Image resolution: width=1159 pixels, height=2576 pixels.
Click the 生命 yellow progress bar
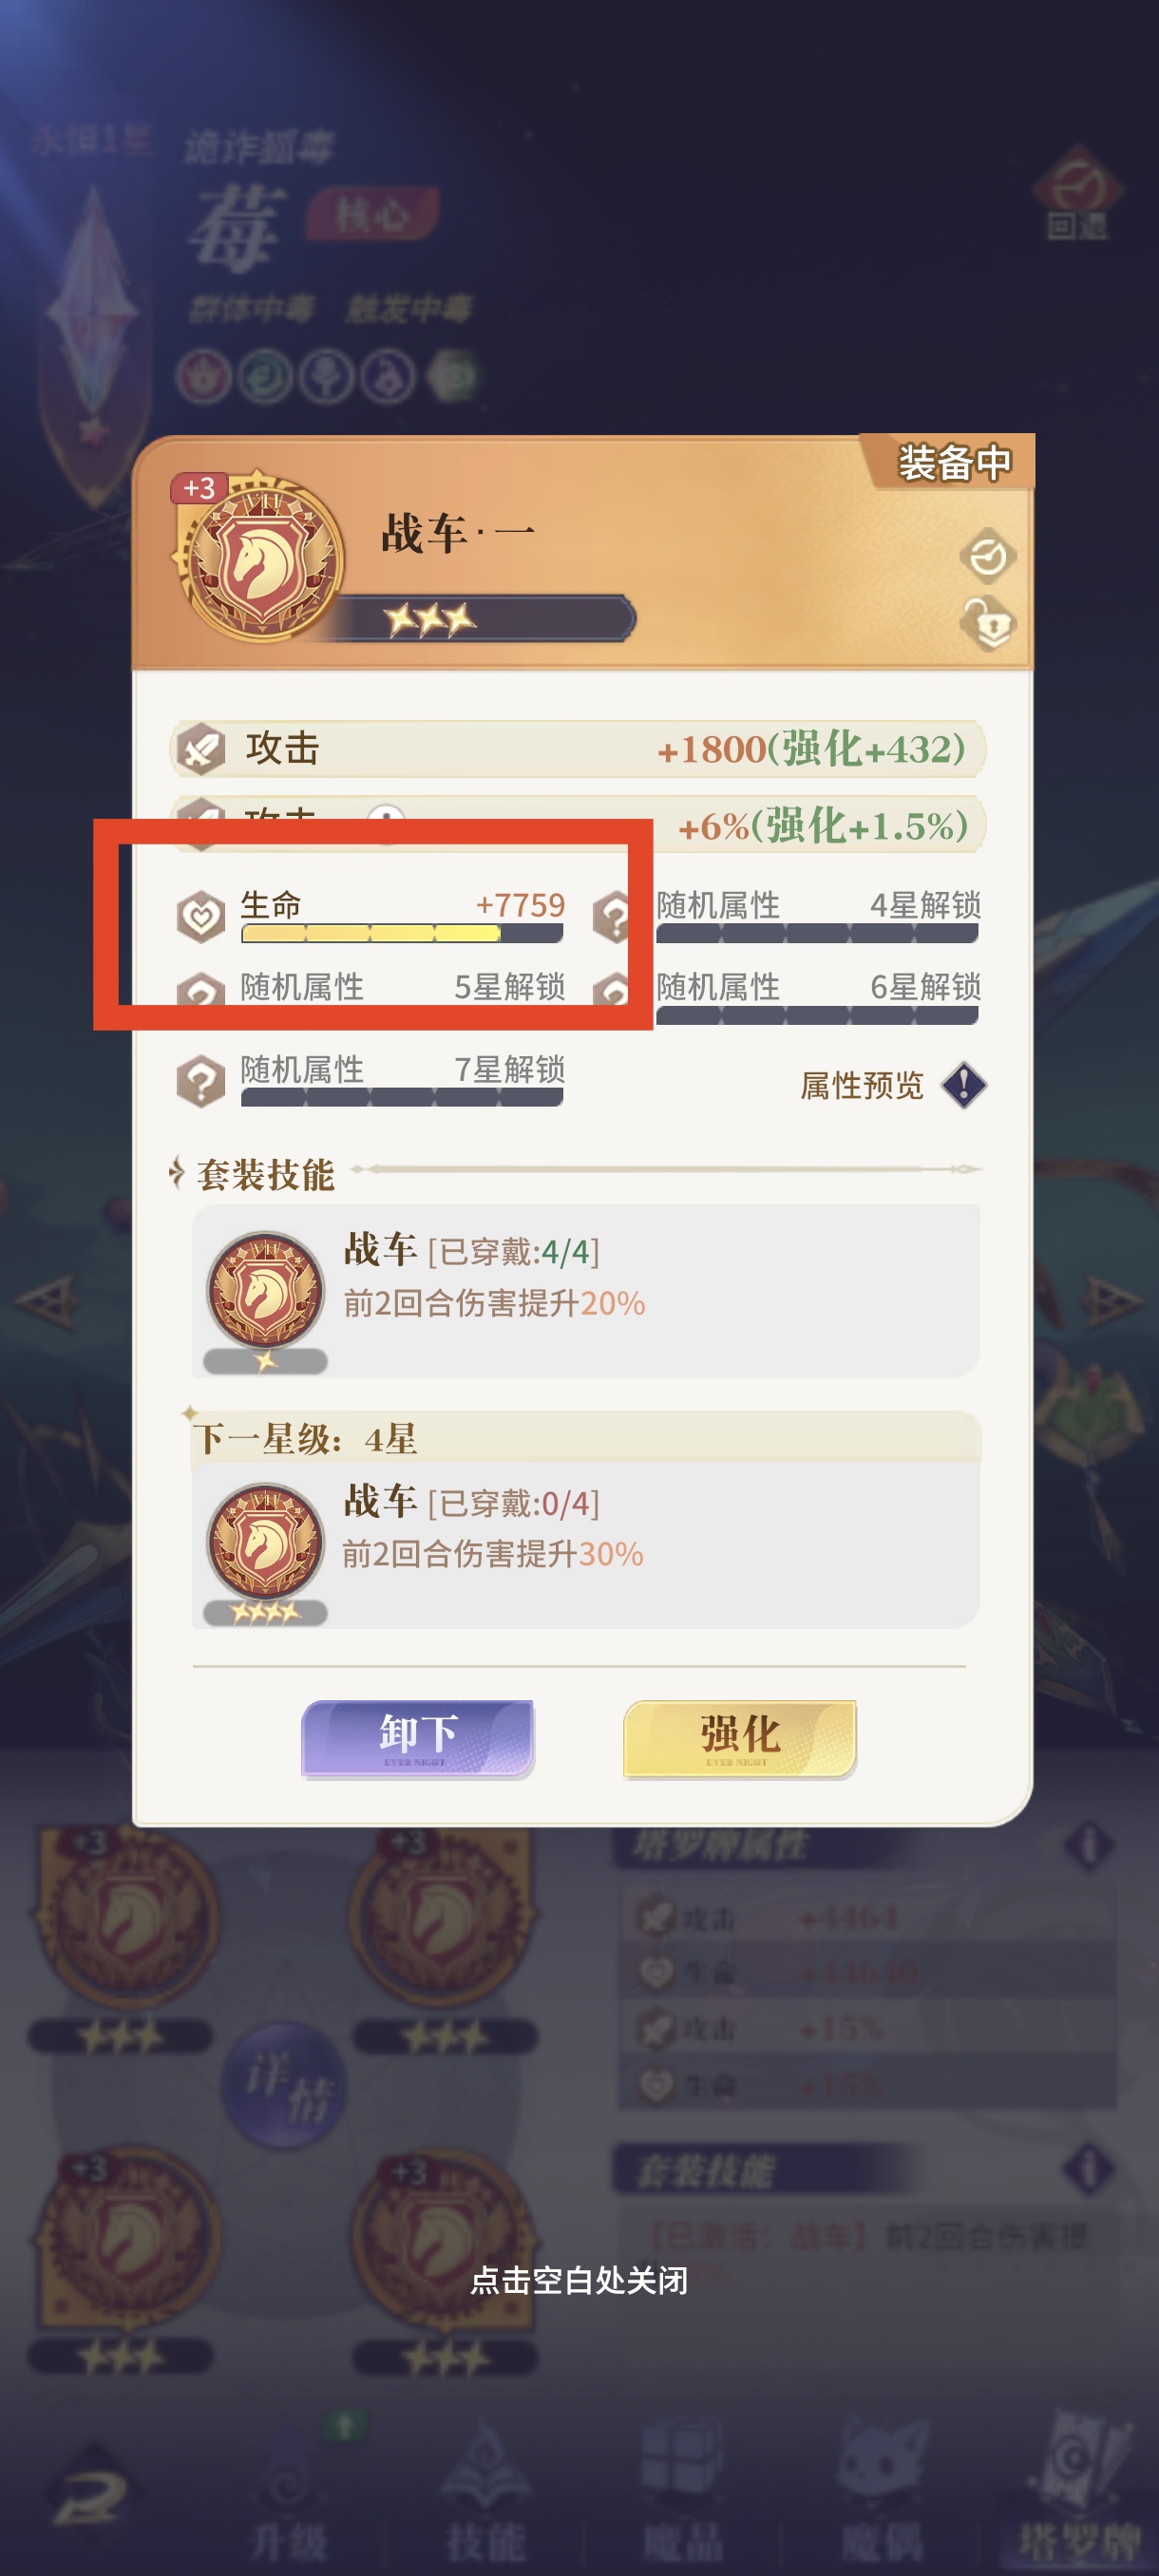(x=401, y=934)
